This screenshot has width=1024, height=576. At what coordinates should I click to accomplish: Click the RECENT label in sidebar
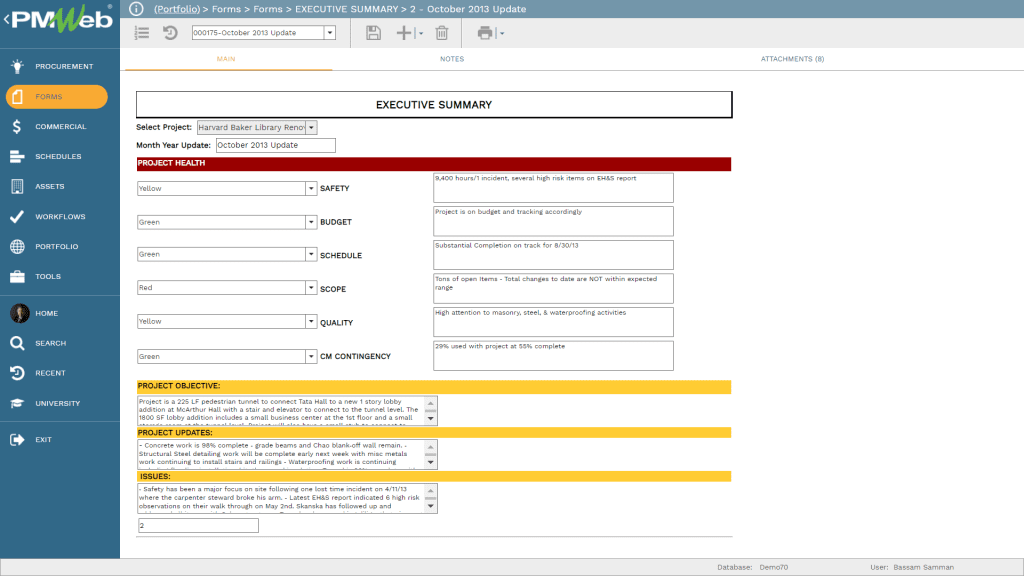(50, 374)
